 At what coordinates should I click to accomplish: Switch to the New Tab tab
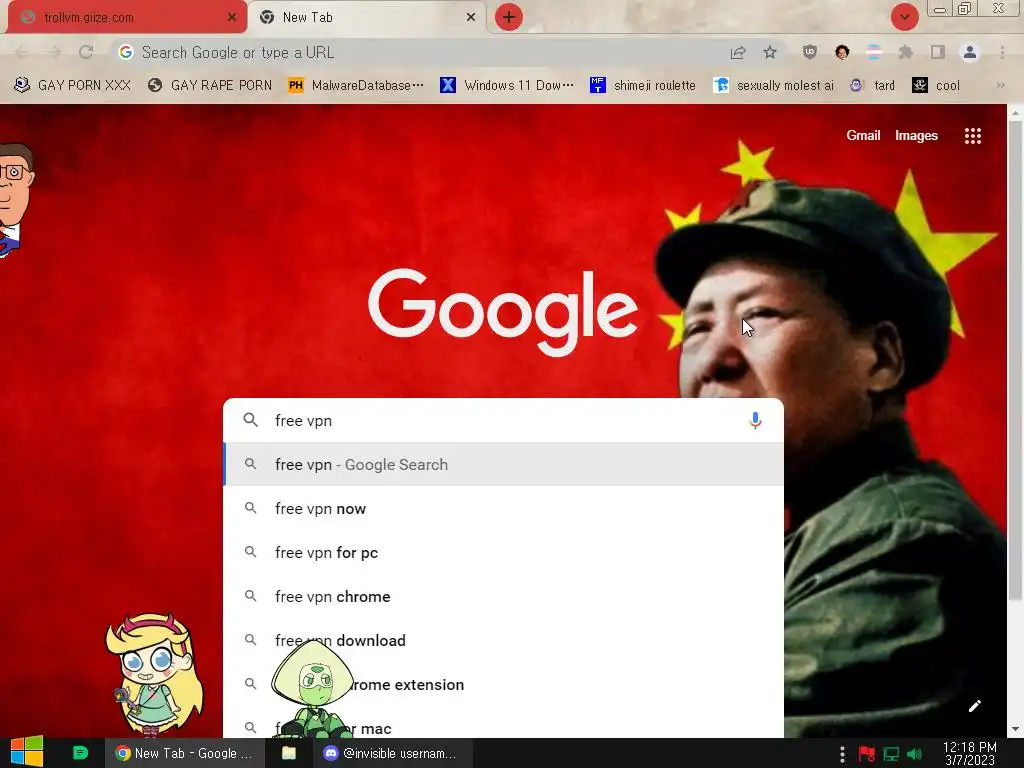(x=368, y=17)
